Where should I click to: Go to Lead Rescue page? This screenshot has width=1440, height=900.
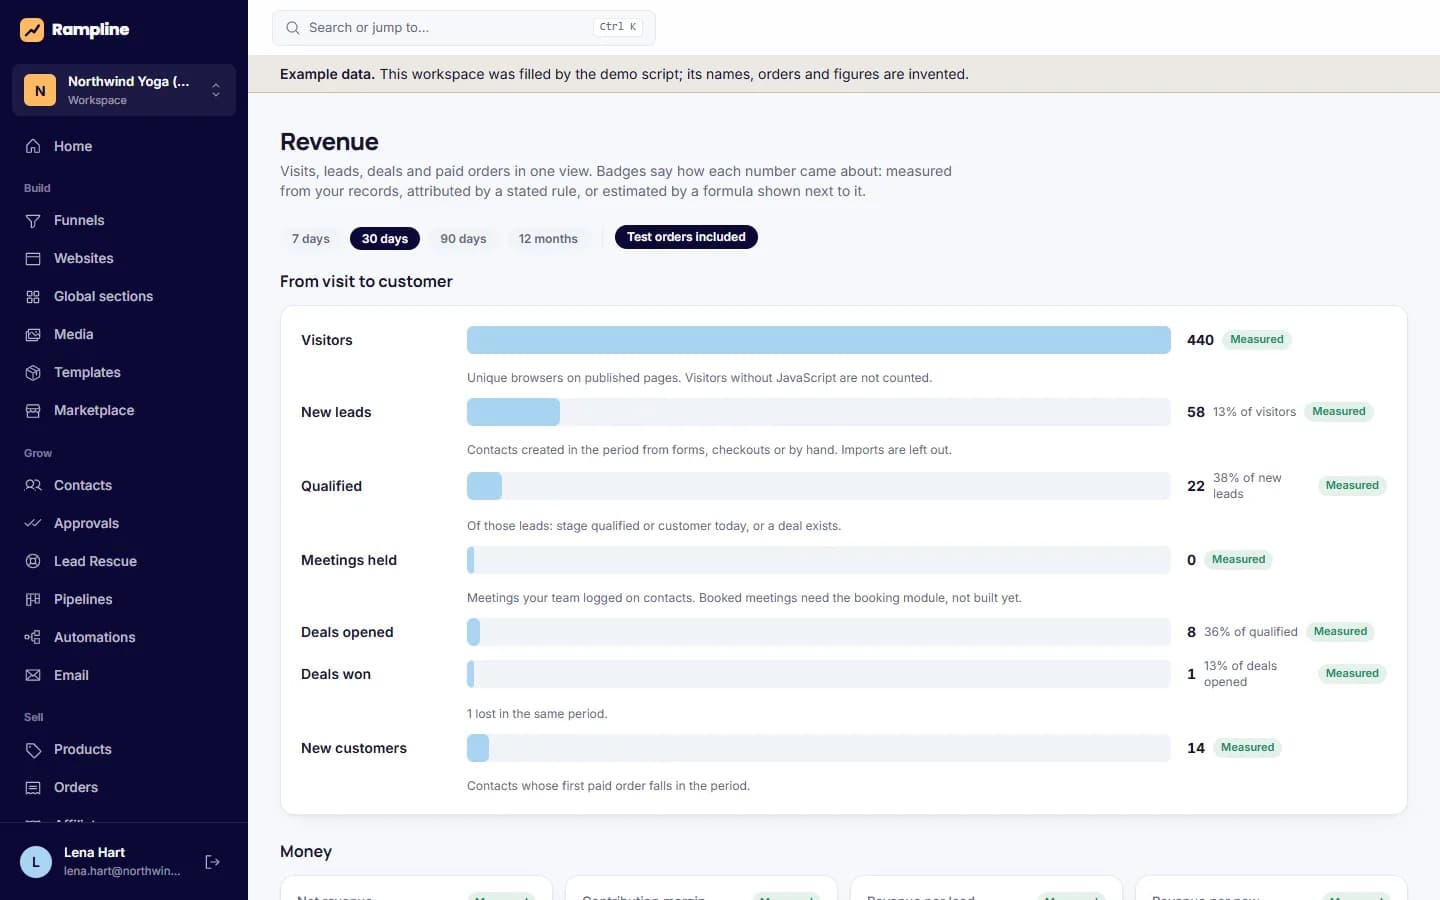(x=124, y=561)
